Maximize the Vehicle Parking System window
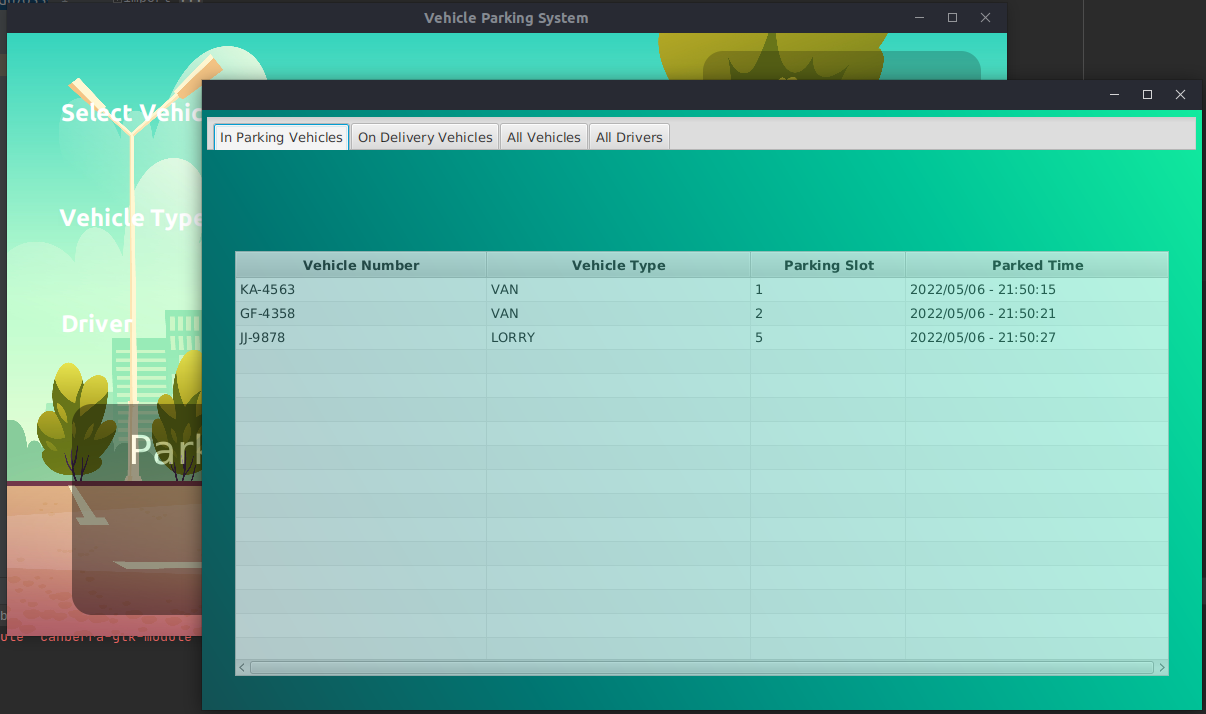The image size is (1206, 714). pos(952,17)
